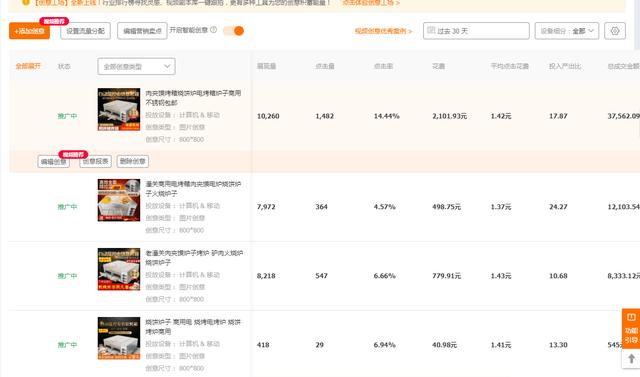Screen dimensions: 640x377
Task: Click the 点击率 column header
Action: click(383, 66)
